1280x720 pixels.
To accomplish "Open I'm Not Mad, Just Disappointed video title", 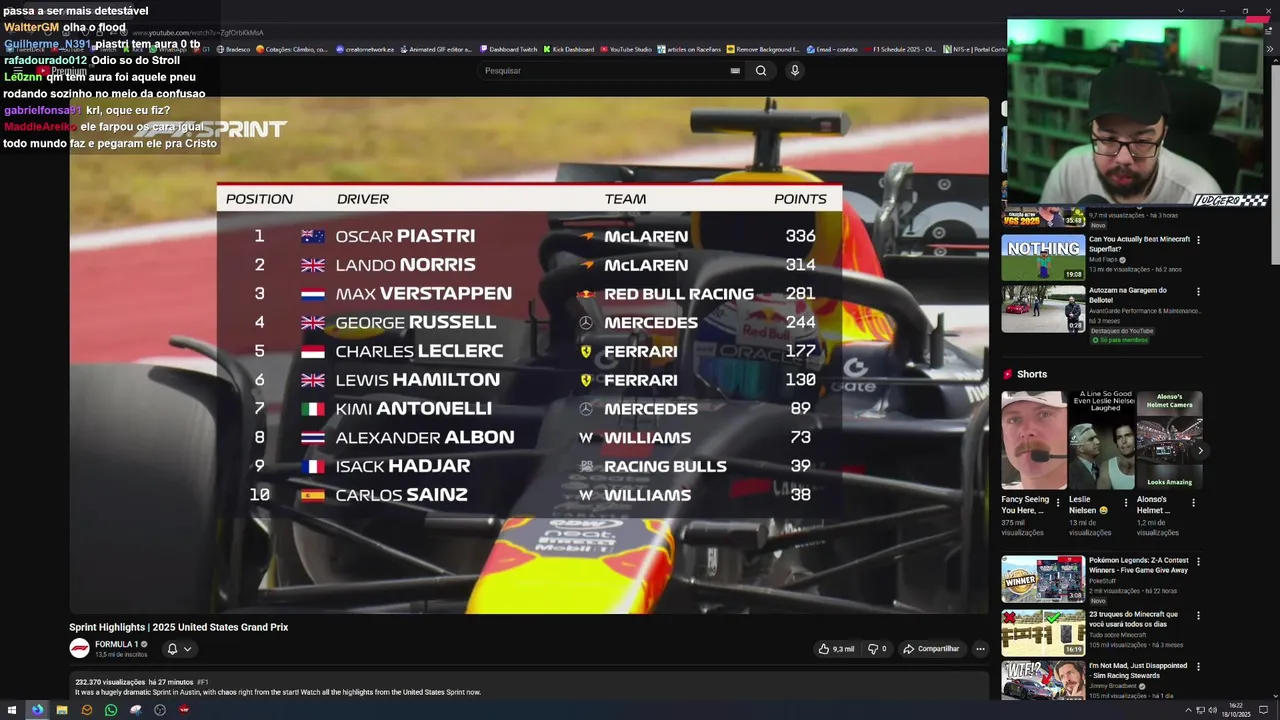I will [x=1138, y=670].
